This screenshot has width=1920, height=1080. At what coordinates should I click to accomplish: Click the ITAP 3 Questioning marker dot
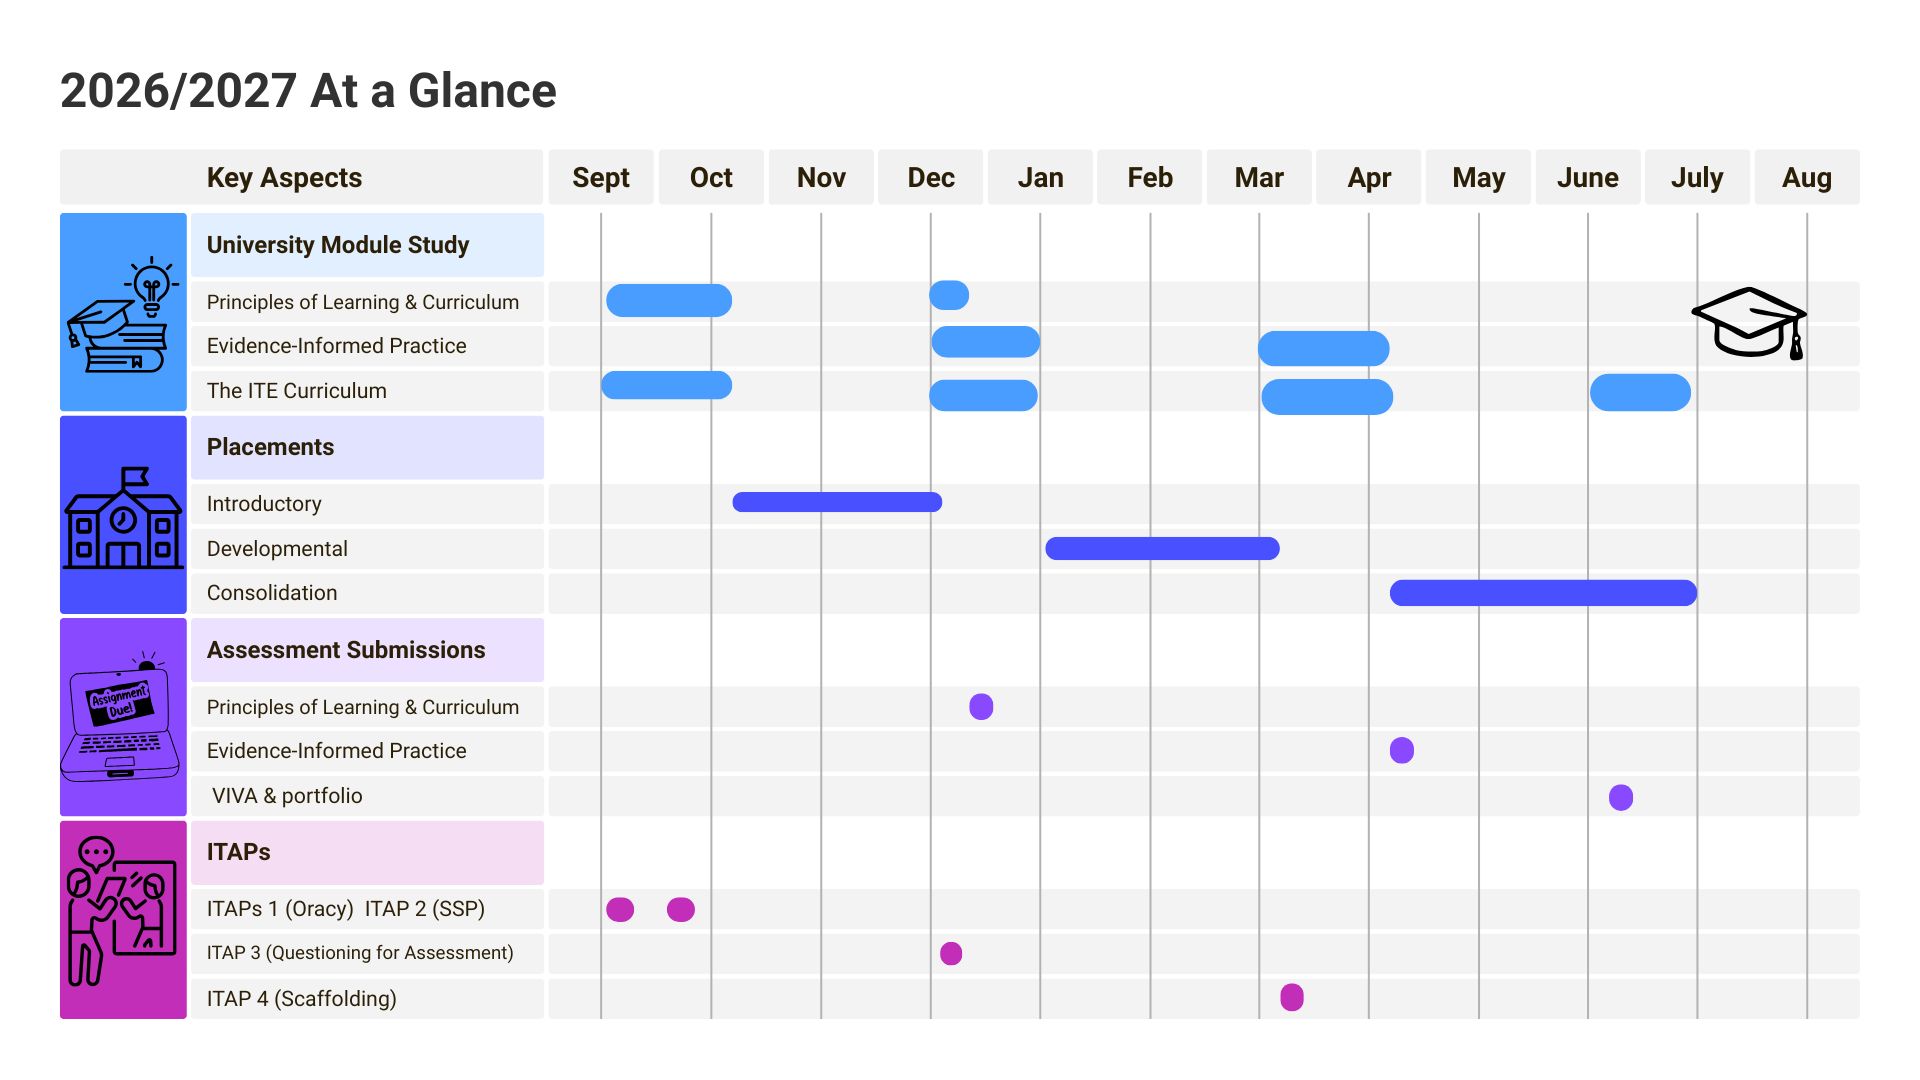pyautogui.click(x=951, y=953)
